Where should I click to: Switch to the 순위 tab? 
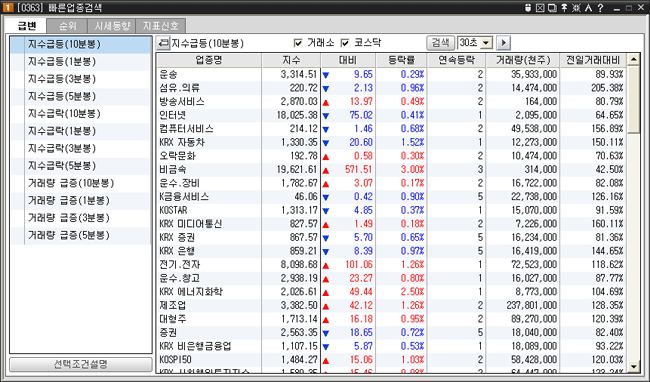click(68, 26)
